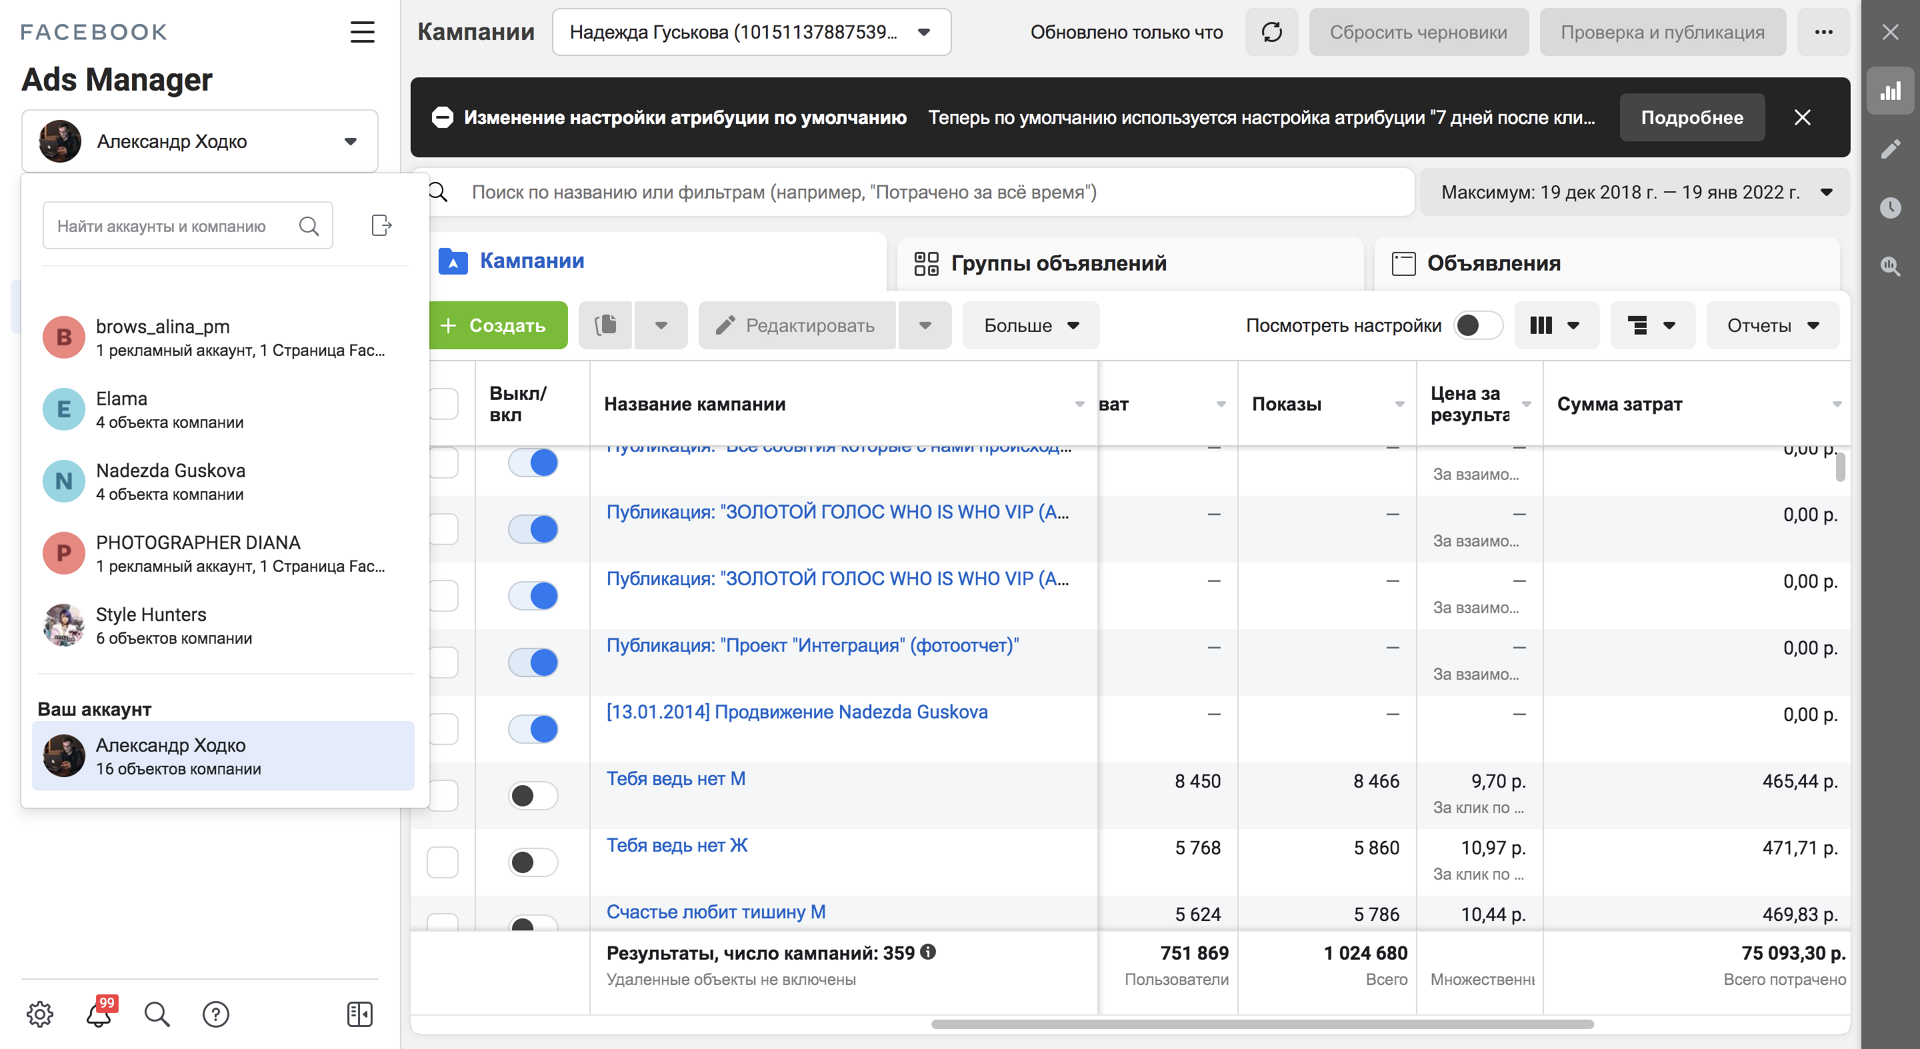Open the date range Максимум dropdown
Viewport: 1920px width, 1049px height.
1635,192
